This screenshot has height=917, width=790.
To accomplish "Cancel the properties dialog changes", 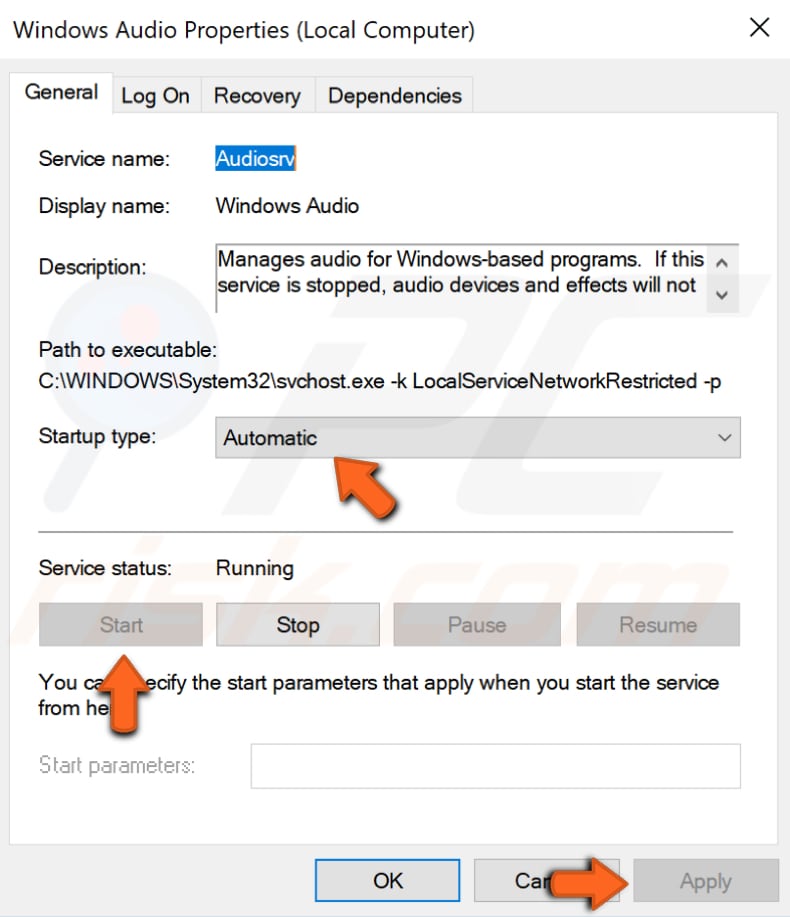I will click(x=546, y=881).
